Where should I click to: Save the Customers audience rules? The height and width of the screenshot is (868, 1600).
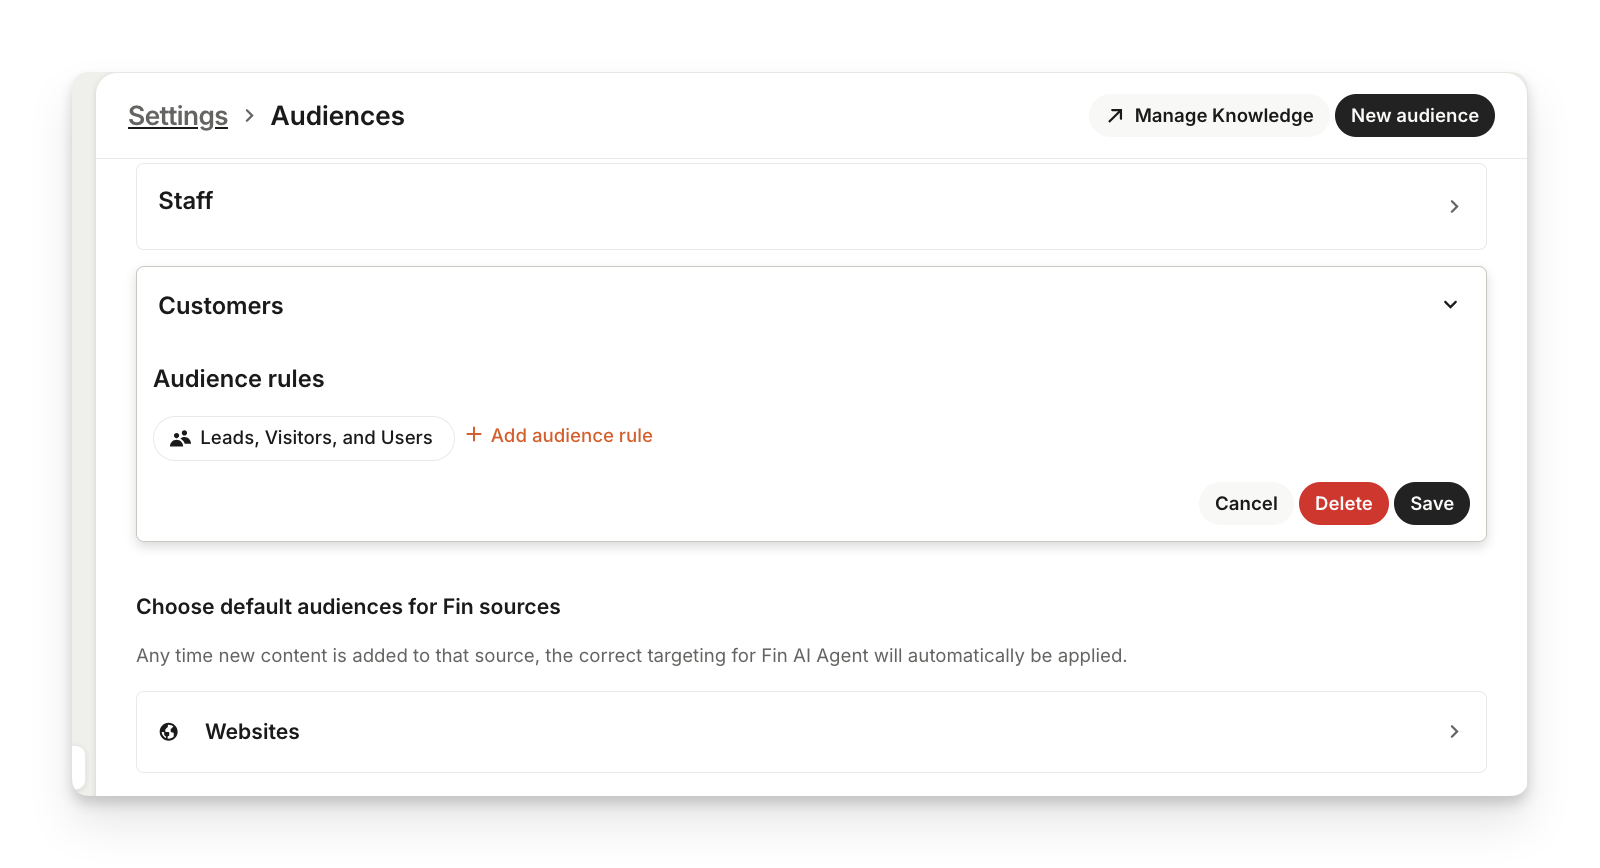pyautogui.click(x=1431, y=503)
